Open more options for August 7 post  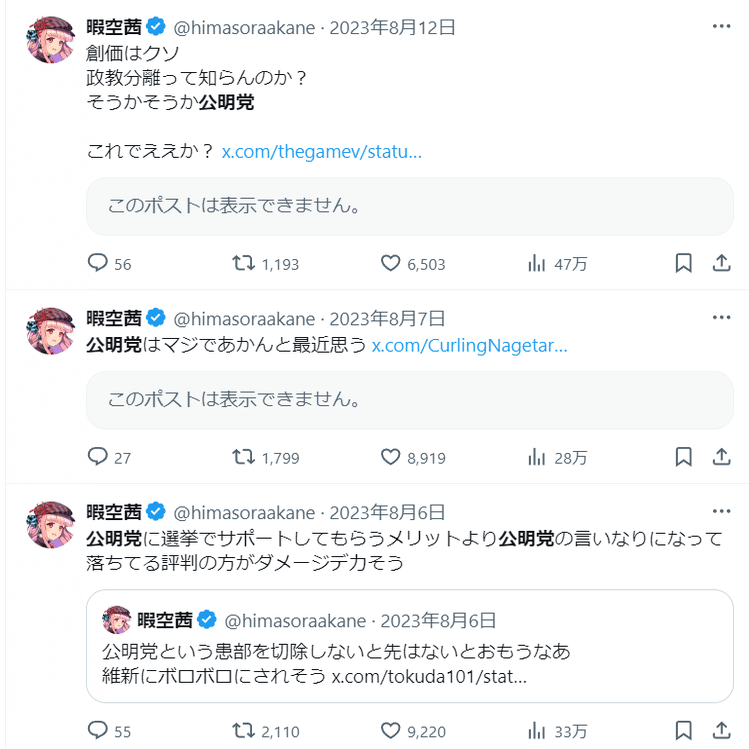(721, 318)
